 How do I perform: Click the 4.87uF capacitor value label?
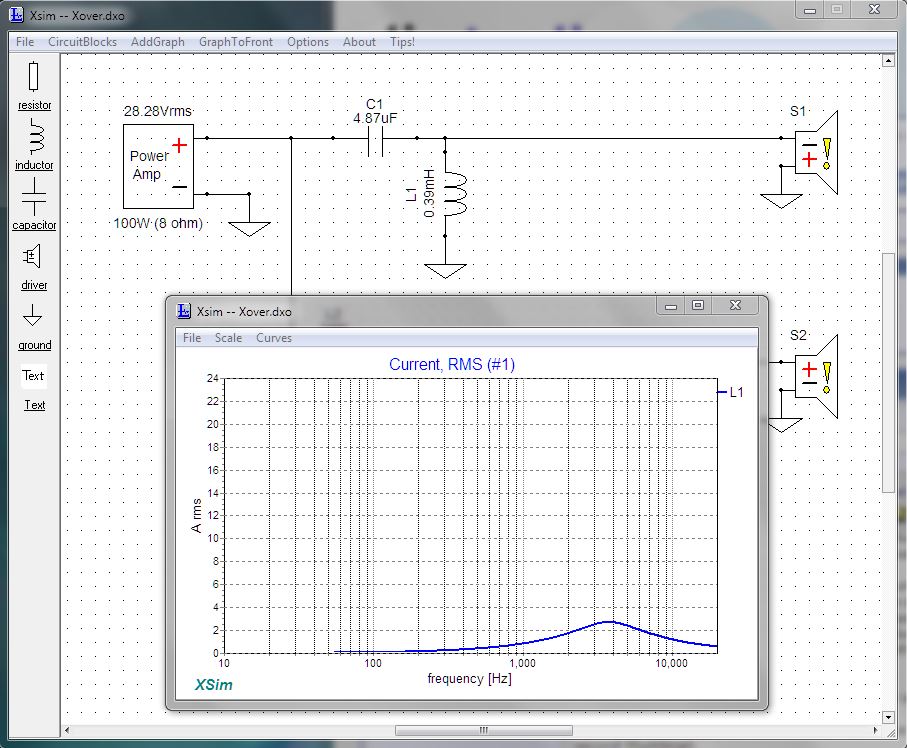tap(375, 118)
